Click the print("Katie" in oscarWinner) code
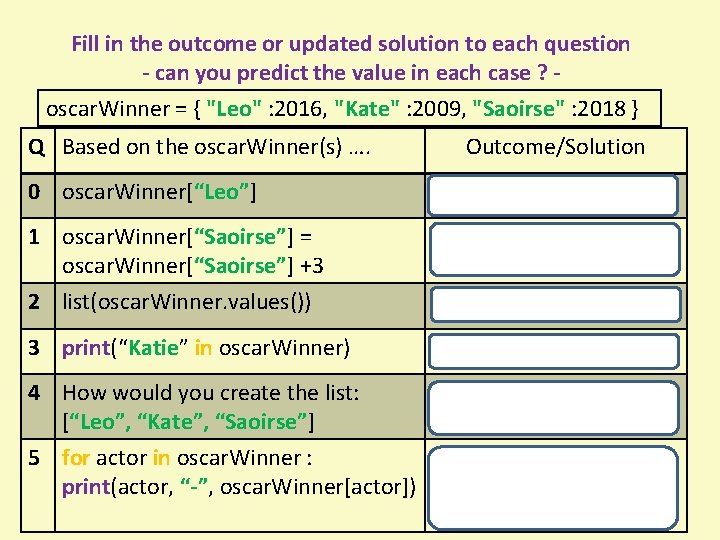This screenshot has width=720, height=540. coord(206,348)
